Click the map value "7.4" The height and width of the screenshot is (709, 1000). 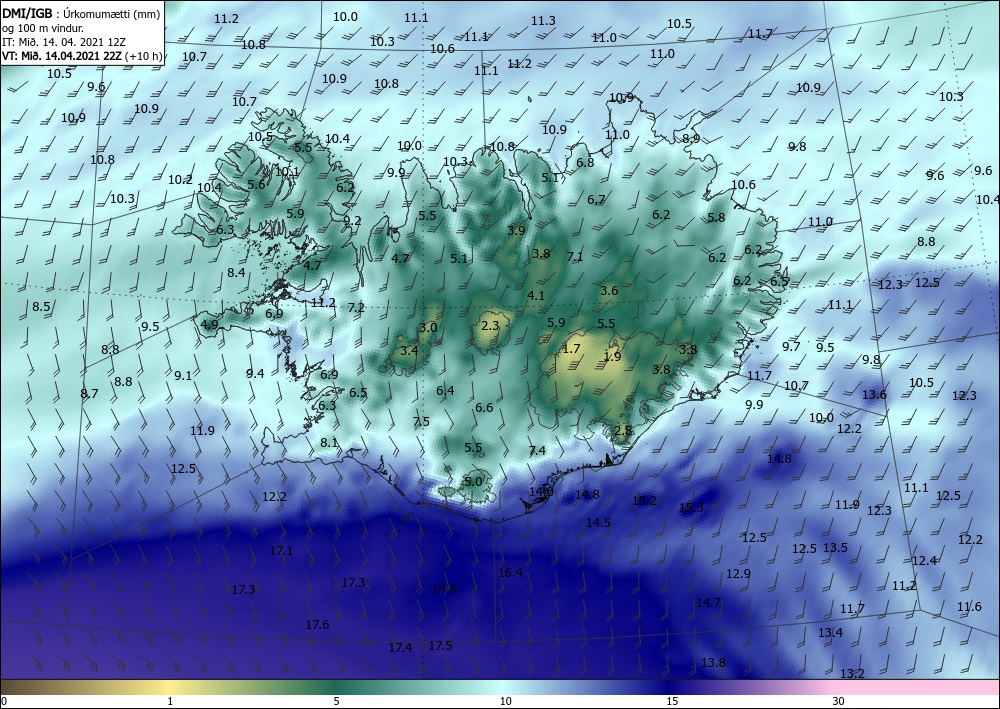[x=537, y=451]
